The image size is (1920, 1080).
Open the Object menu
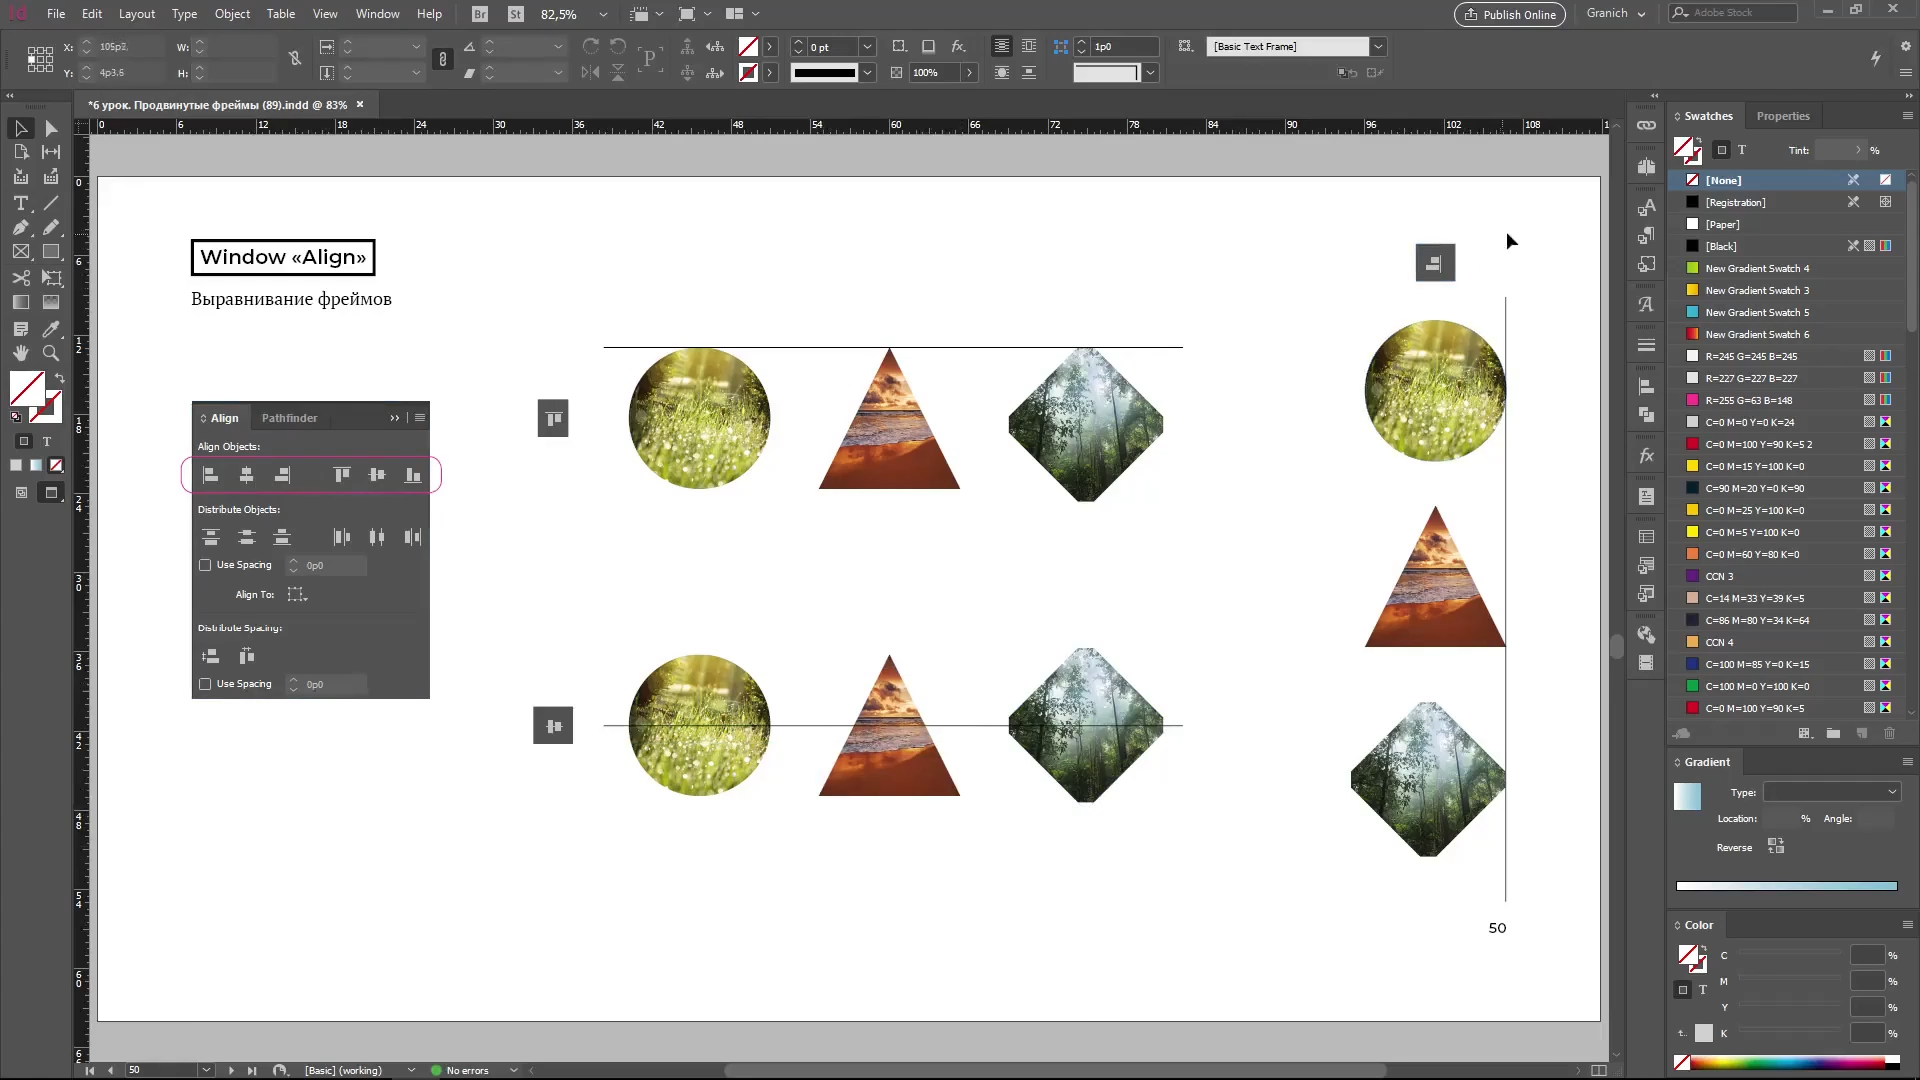(232, 14)
